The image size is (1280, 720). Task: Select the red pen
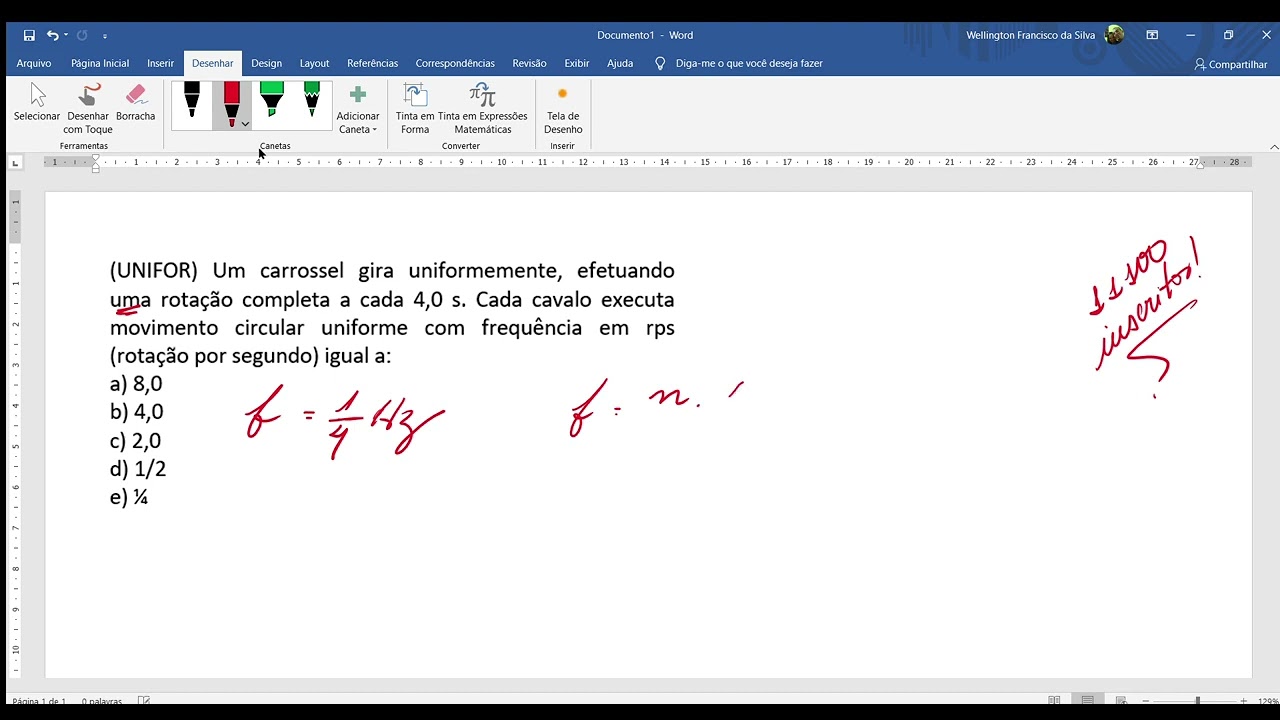tap(232, 104)
